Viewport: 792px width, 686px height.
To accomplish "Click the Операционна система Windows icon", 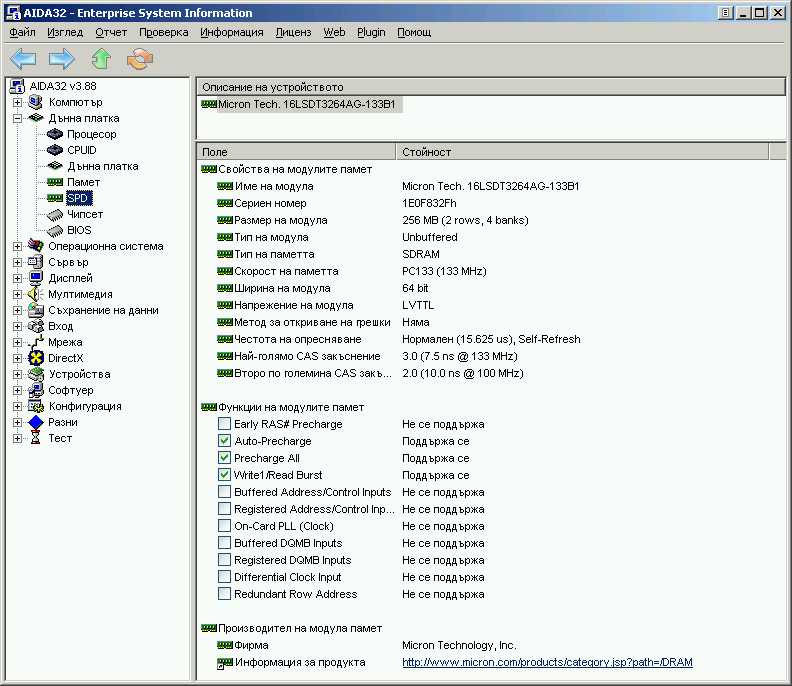I will click(35, 246).
